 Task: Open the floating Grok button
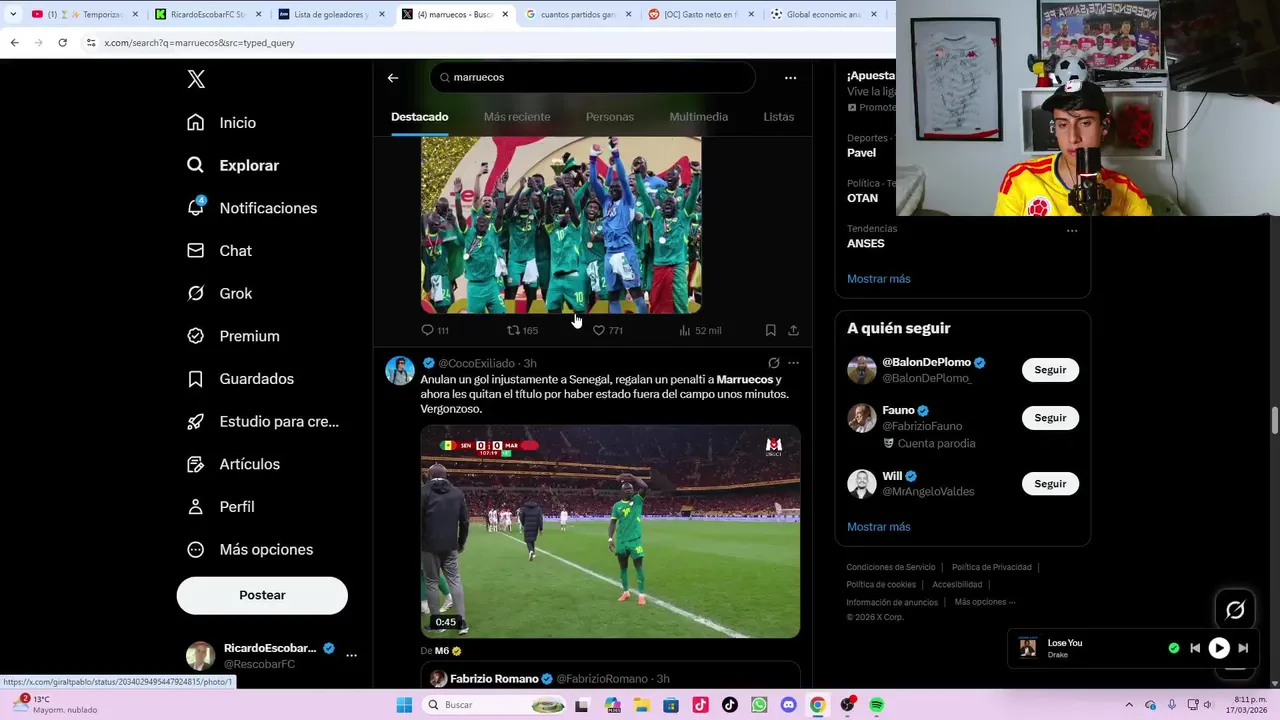(1235, 610)
